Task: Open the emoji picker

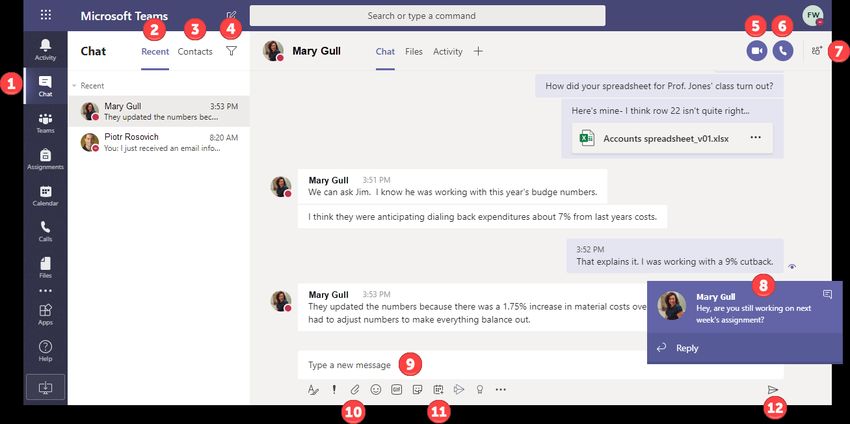Action: pyautogui.click(x=376, y=389)
